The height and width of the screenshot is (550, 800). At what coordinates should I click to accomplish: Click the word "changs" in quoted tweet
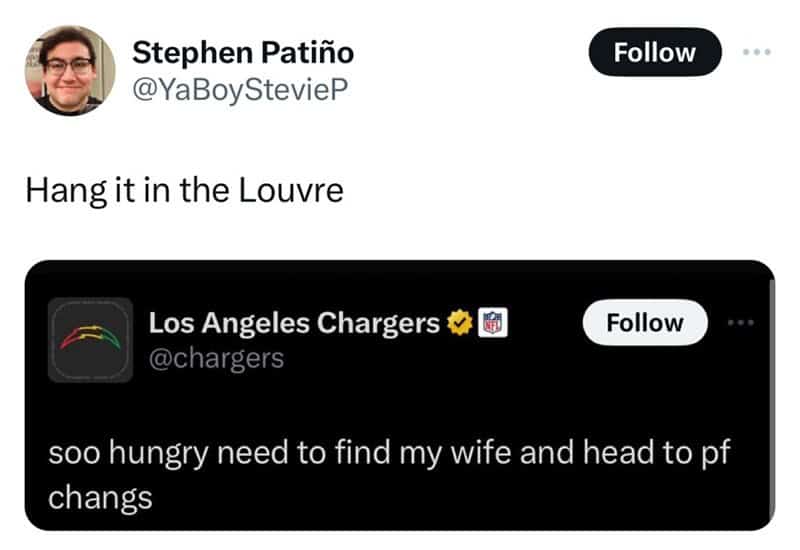point(101,498)
